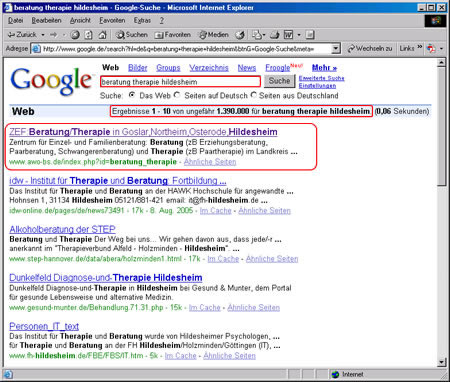Open the Acrobat PDF dropdown arrow
Viewport: 450px width, 382px height.
pos(441,49)
